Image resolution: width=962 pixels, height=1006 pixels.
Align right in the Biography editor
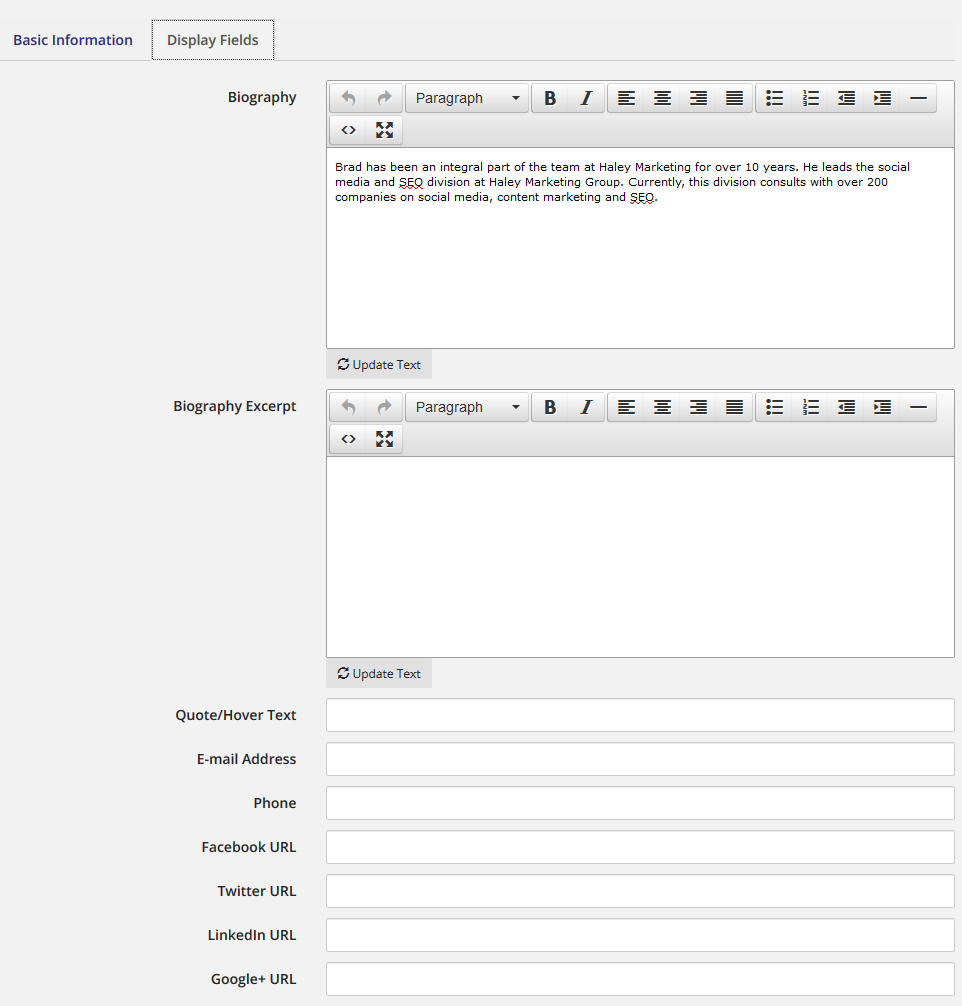pos(698,98)
